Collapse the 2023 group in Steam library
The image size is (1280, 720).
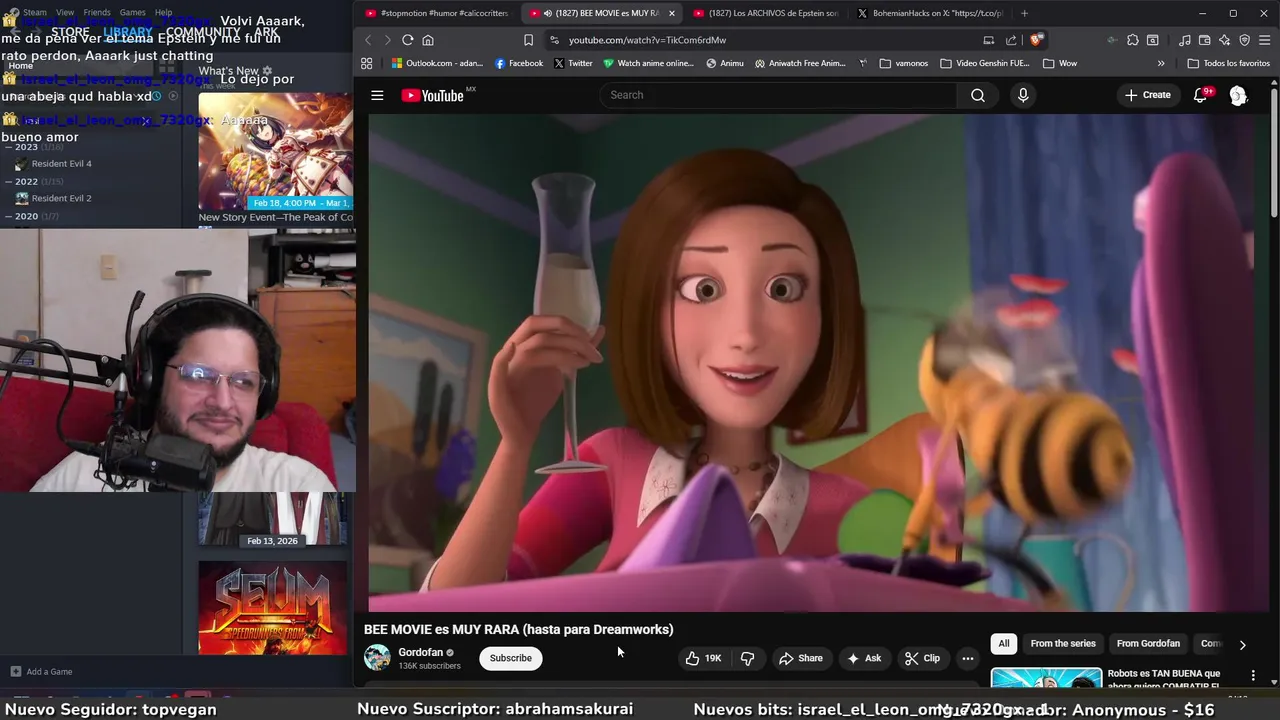pos(9,147)
